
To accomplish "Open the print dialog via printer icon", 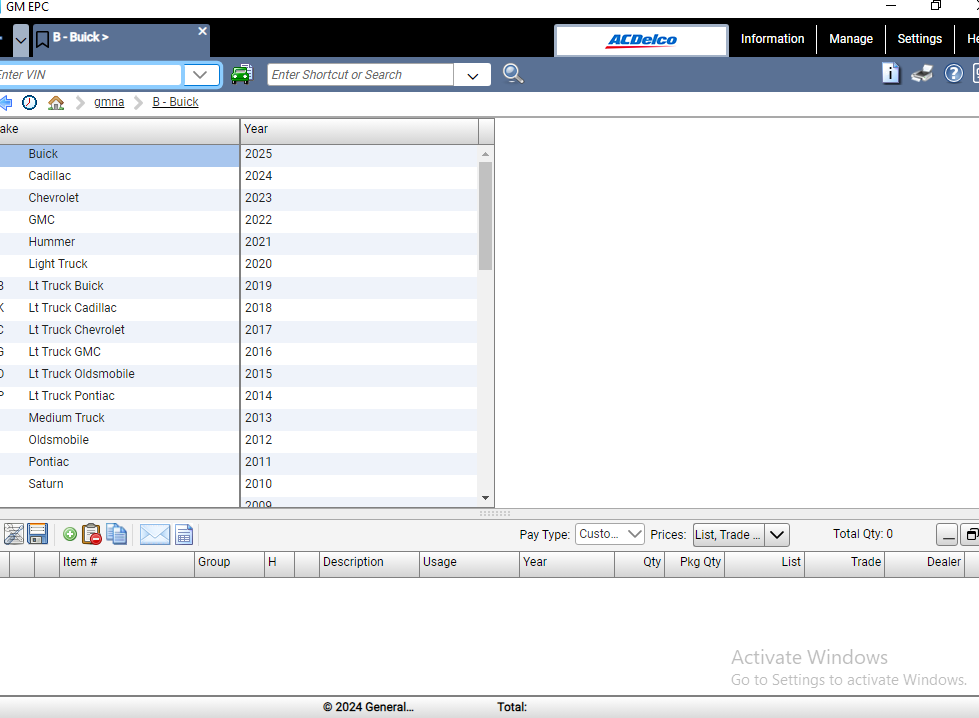I will (922, 73).
